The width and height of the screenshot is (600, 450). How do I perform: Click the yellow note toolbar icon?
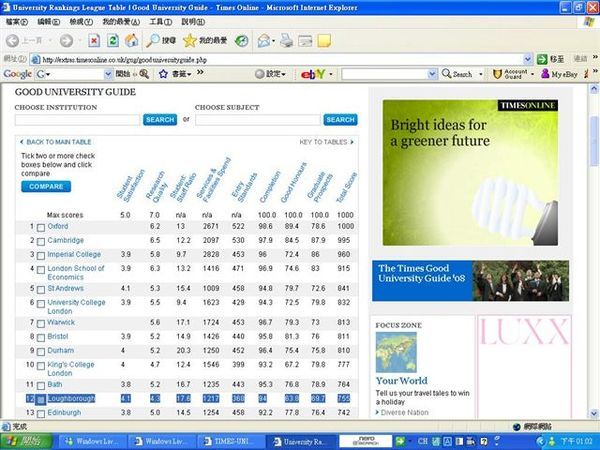(324, 41)
